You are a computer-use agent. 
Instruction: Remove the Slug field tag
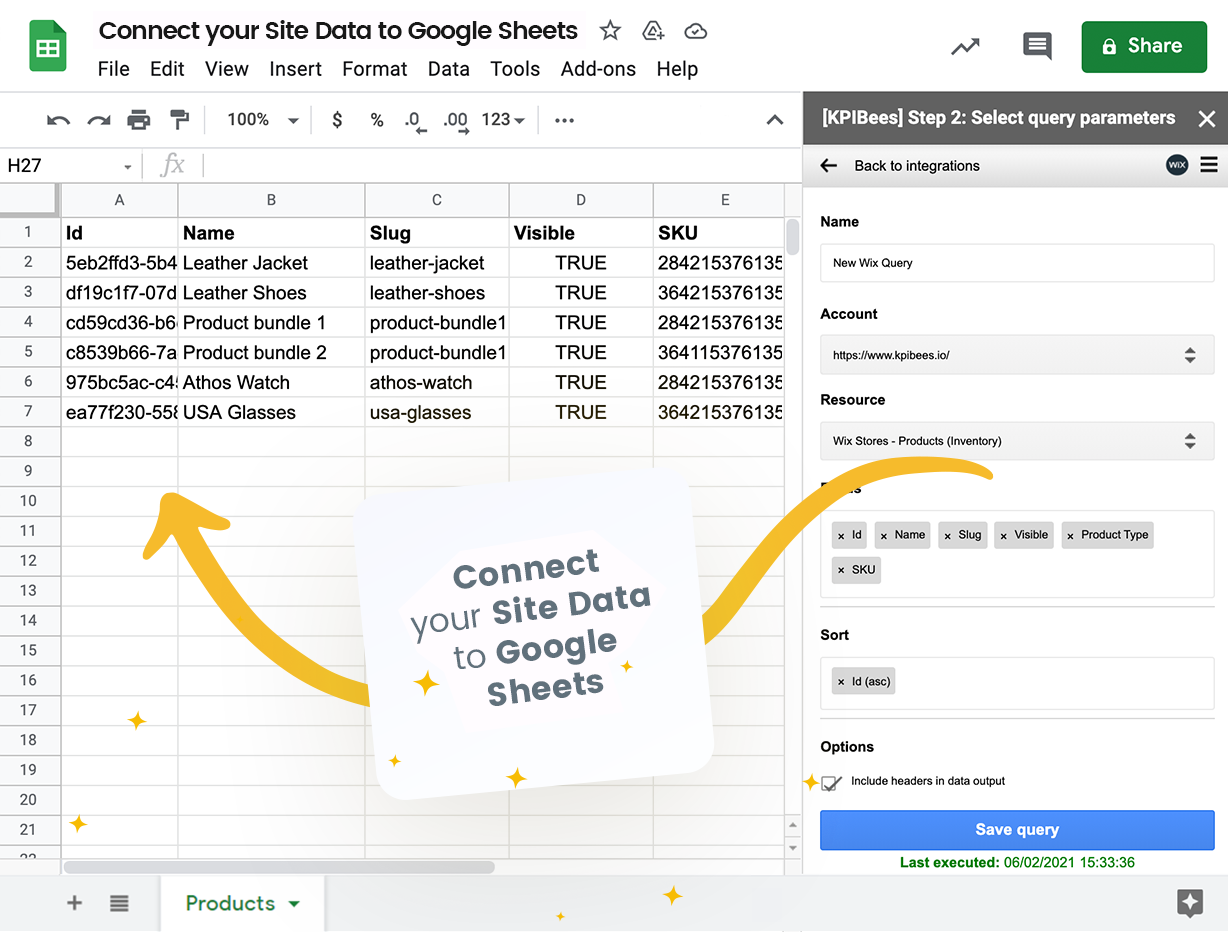(947, 536)
